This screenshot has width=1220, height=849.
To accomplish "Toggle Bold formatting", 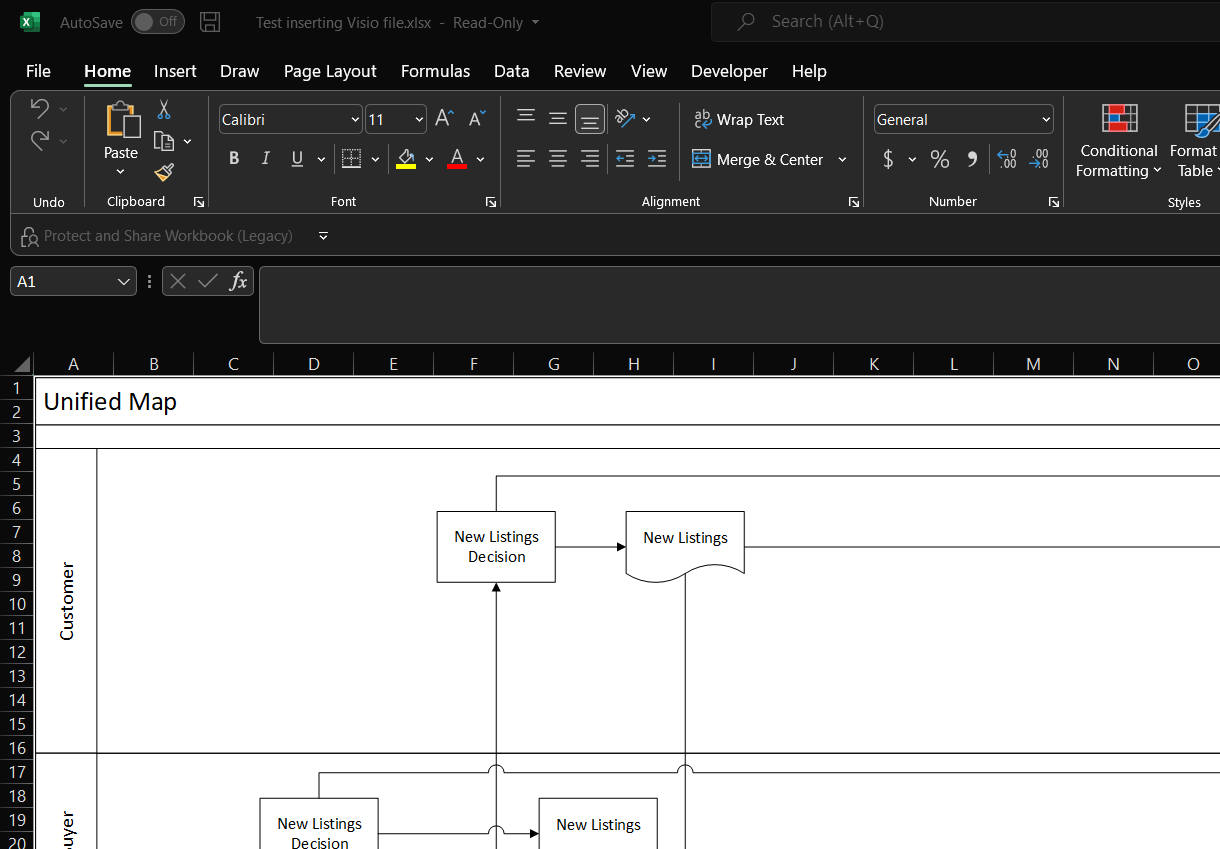I will pyautogui.click(x=234, y=159).
